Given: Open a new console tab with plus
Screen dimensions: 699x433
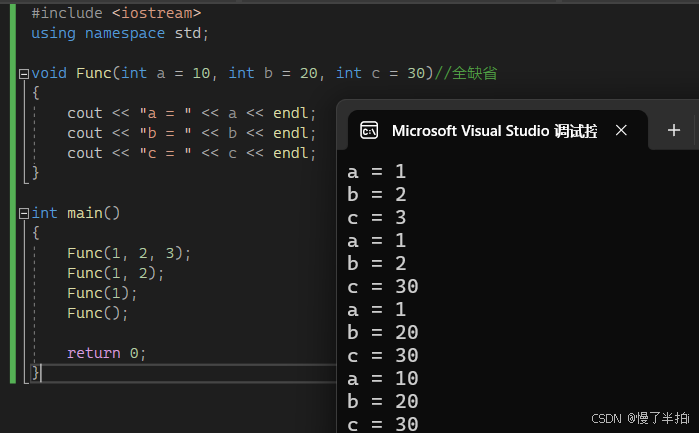Looking at the screenshot, I should [x=674, y=130].
